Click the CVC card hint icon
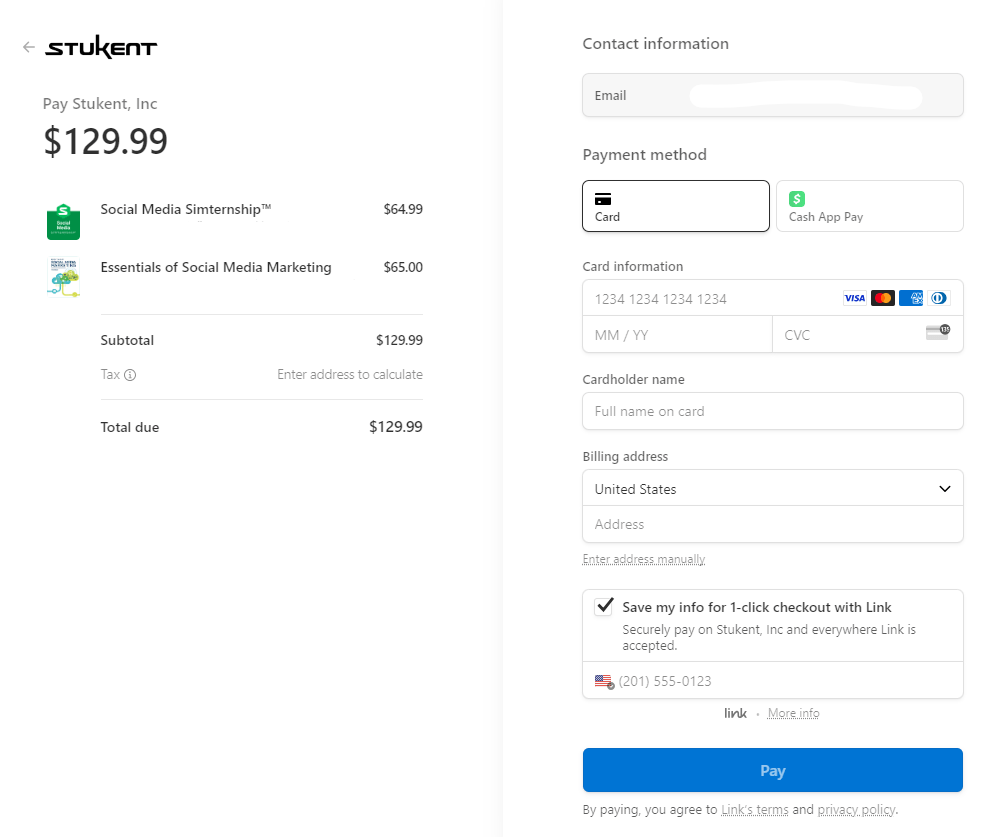1008x837 pixels. 937,333
